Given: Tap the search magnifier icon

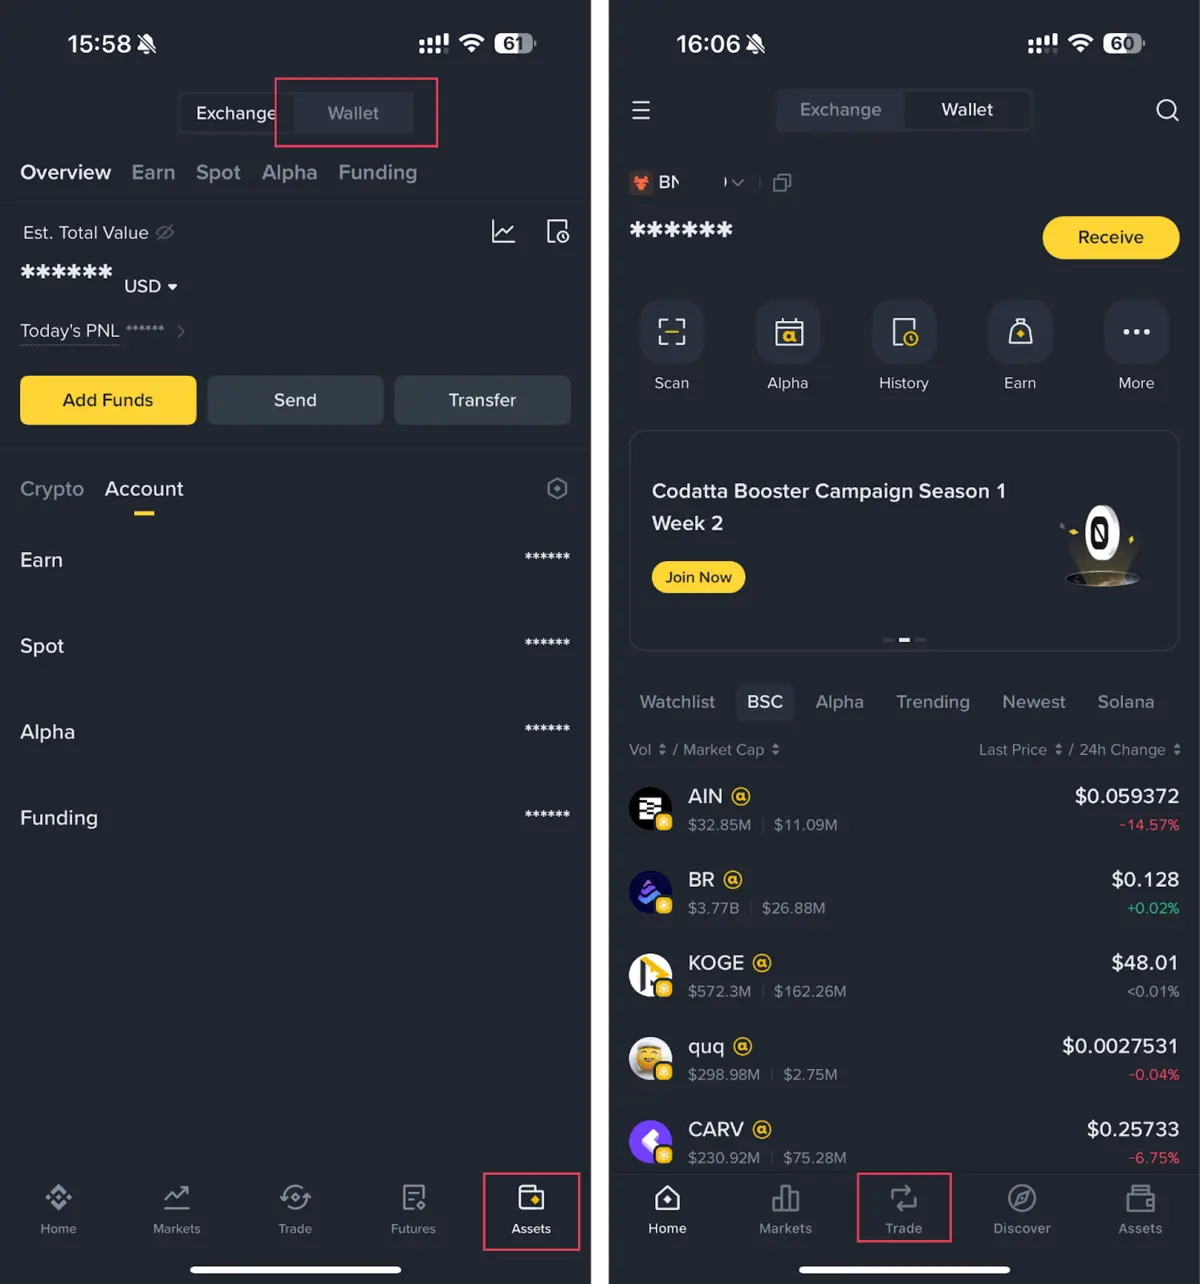Looking at the screenshot, I should (x=1167, y=110).
